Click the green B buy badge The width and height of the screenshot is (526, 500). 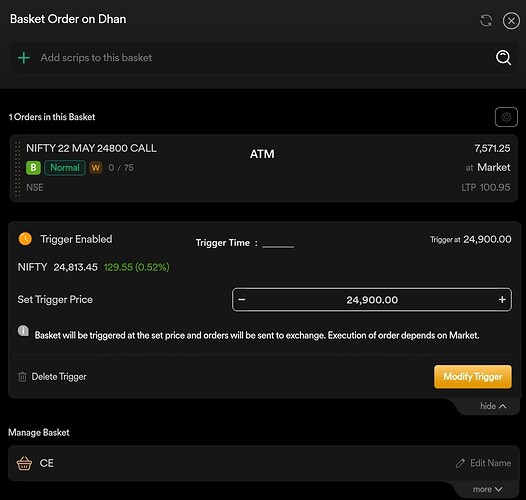point(33,167)
